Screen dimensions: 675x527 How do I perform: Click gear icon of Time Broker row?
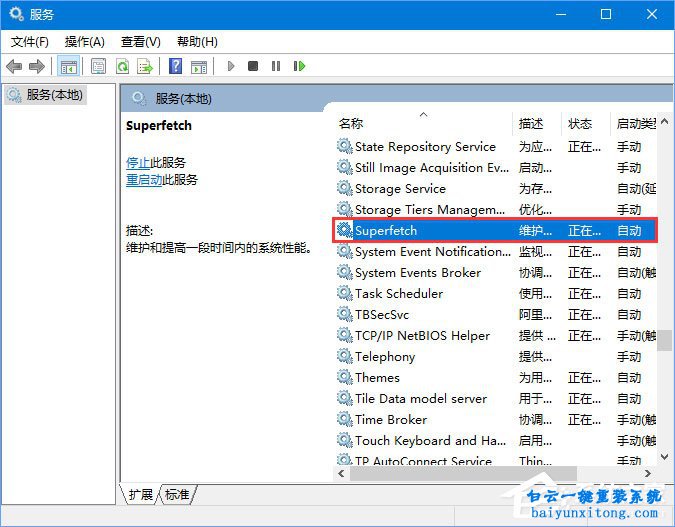344,419
